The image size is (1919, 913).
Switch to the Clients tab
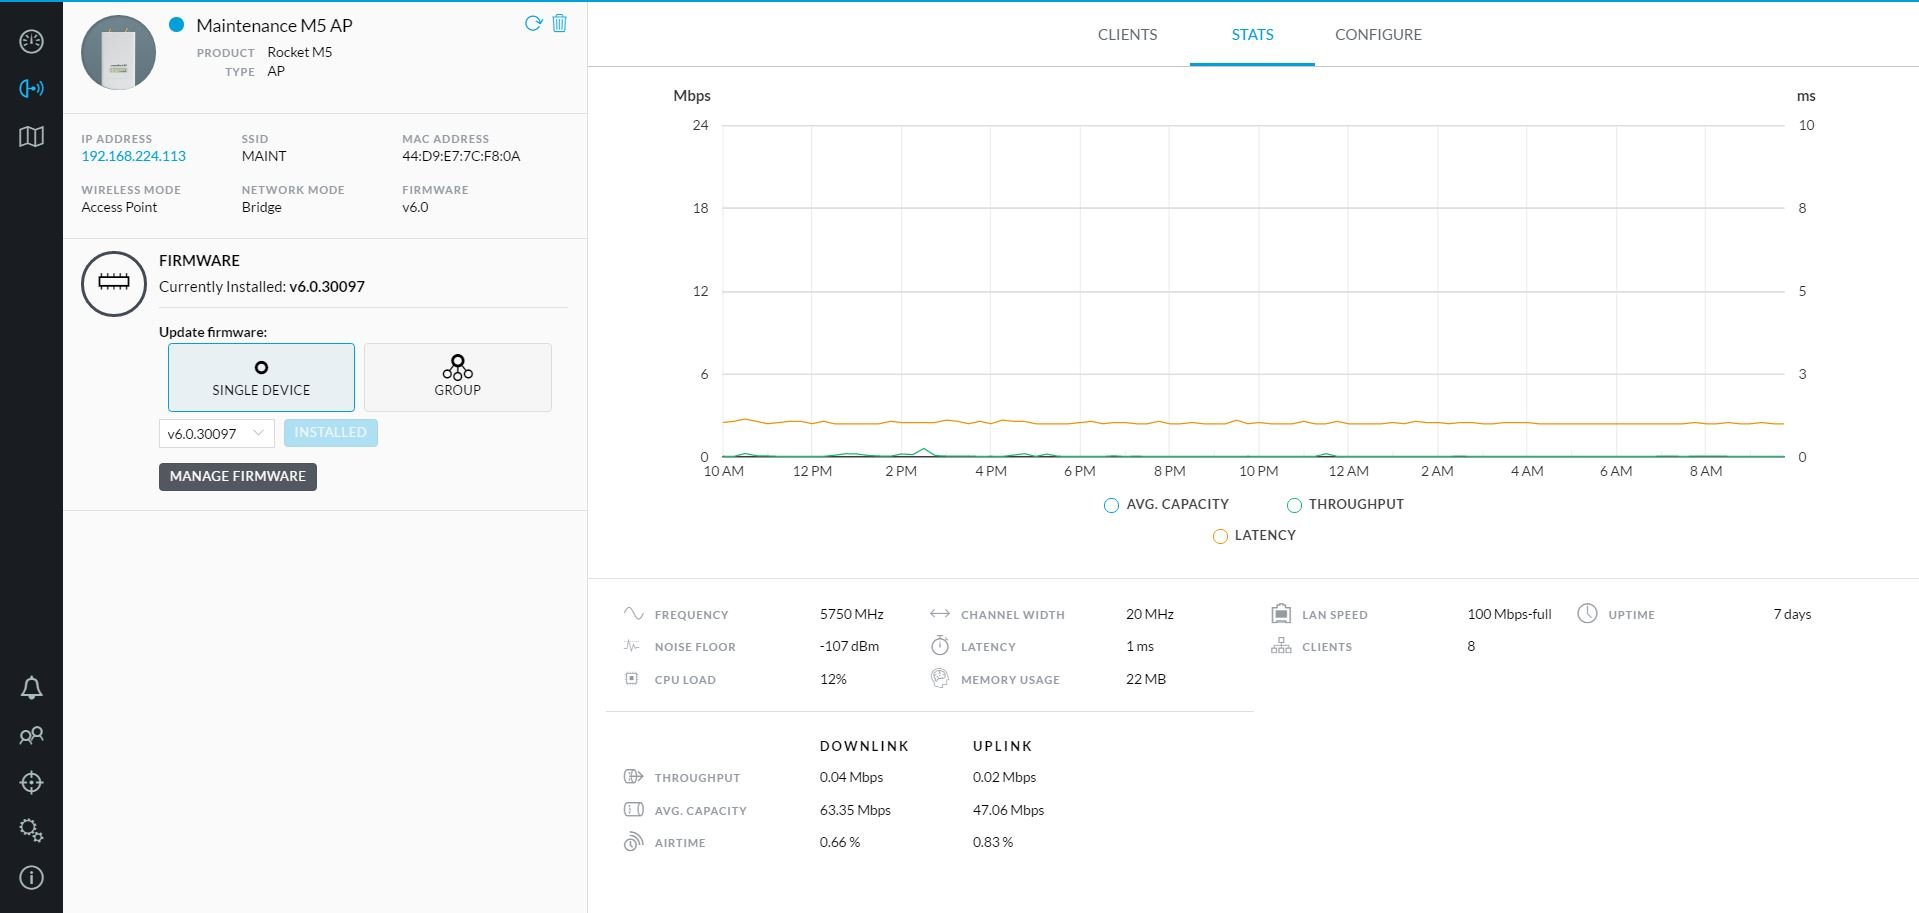click(1127, 34)
